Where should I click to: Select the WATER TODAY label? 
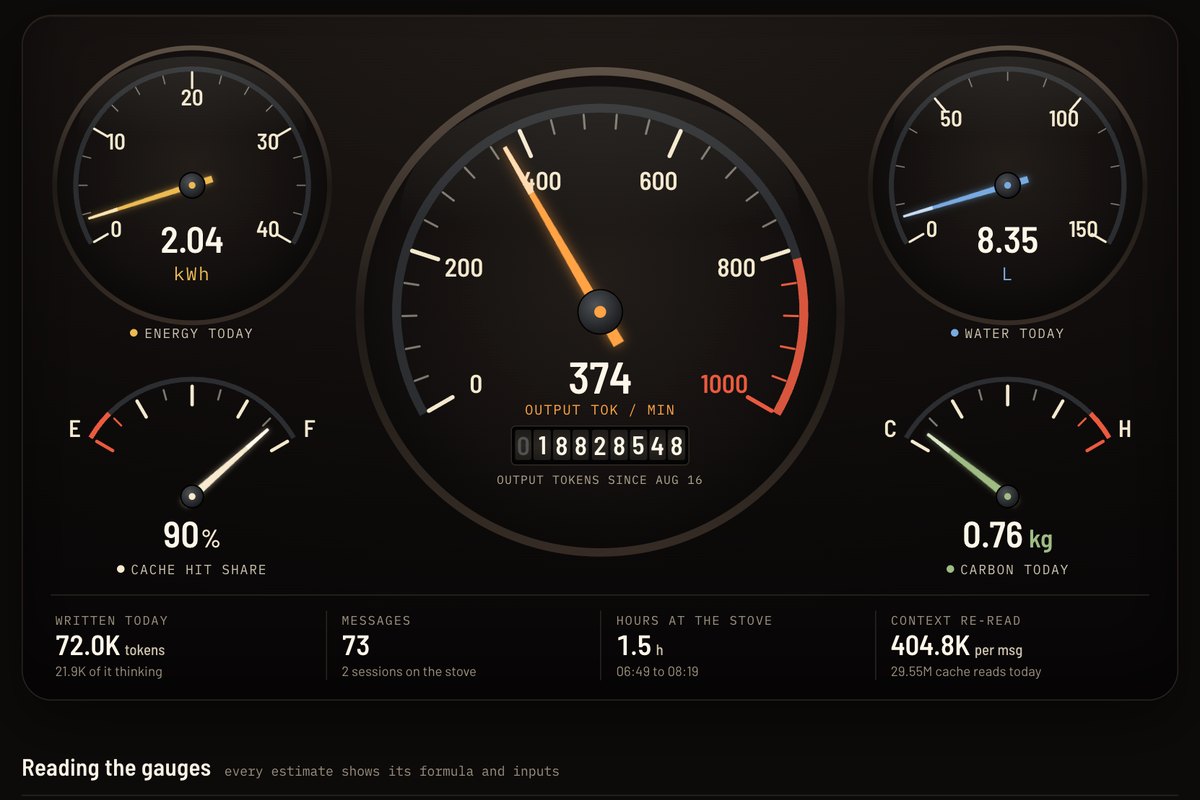pos(1014,333)
